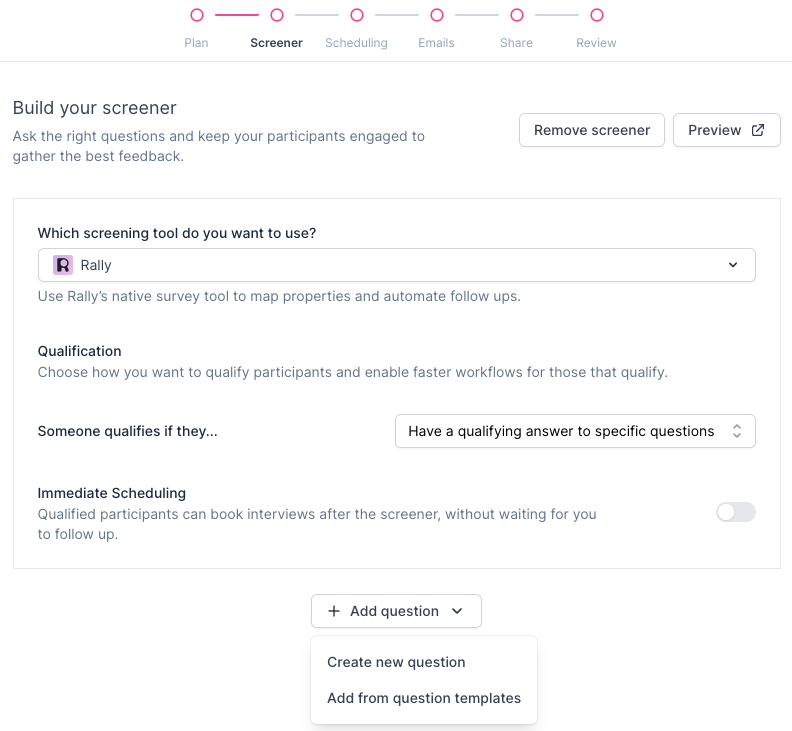Screen dimensions: 792x731
Task: Collapse the Add question dropdown chevron
Action: (x=457, y=611)
